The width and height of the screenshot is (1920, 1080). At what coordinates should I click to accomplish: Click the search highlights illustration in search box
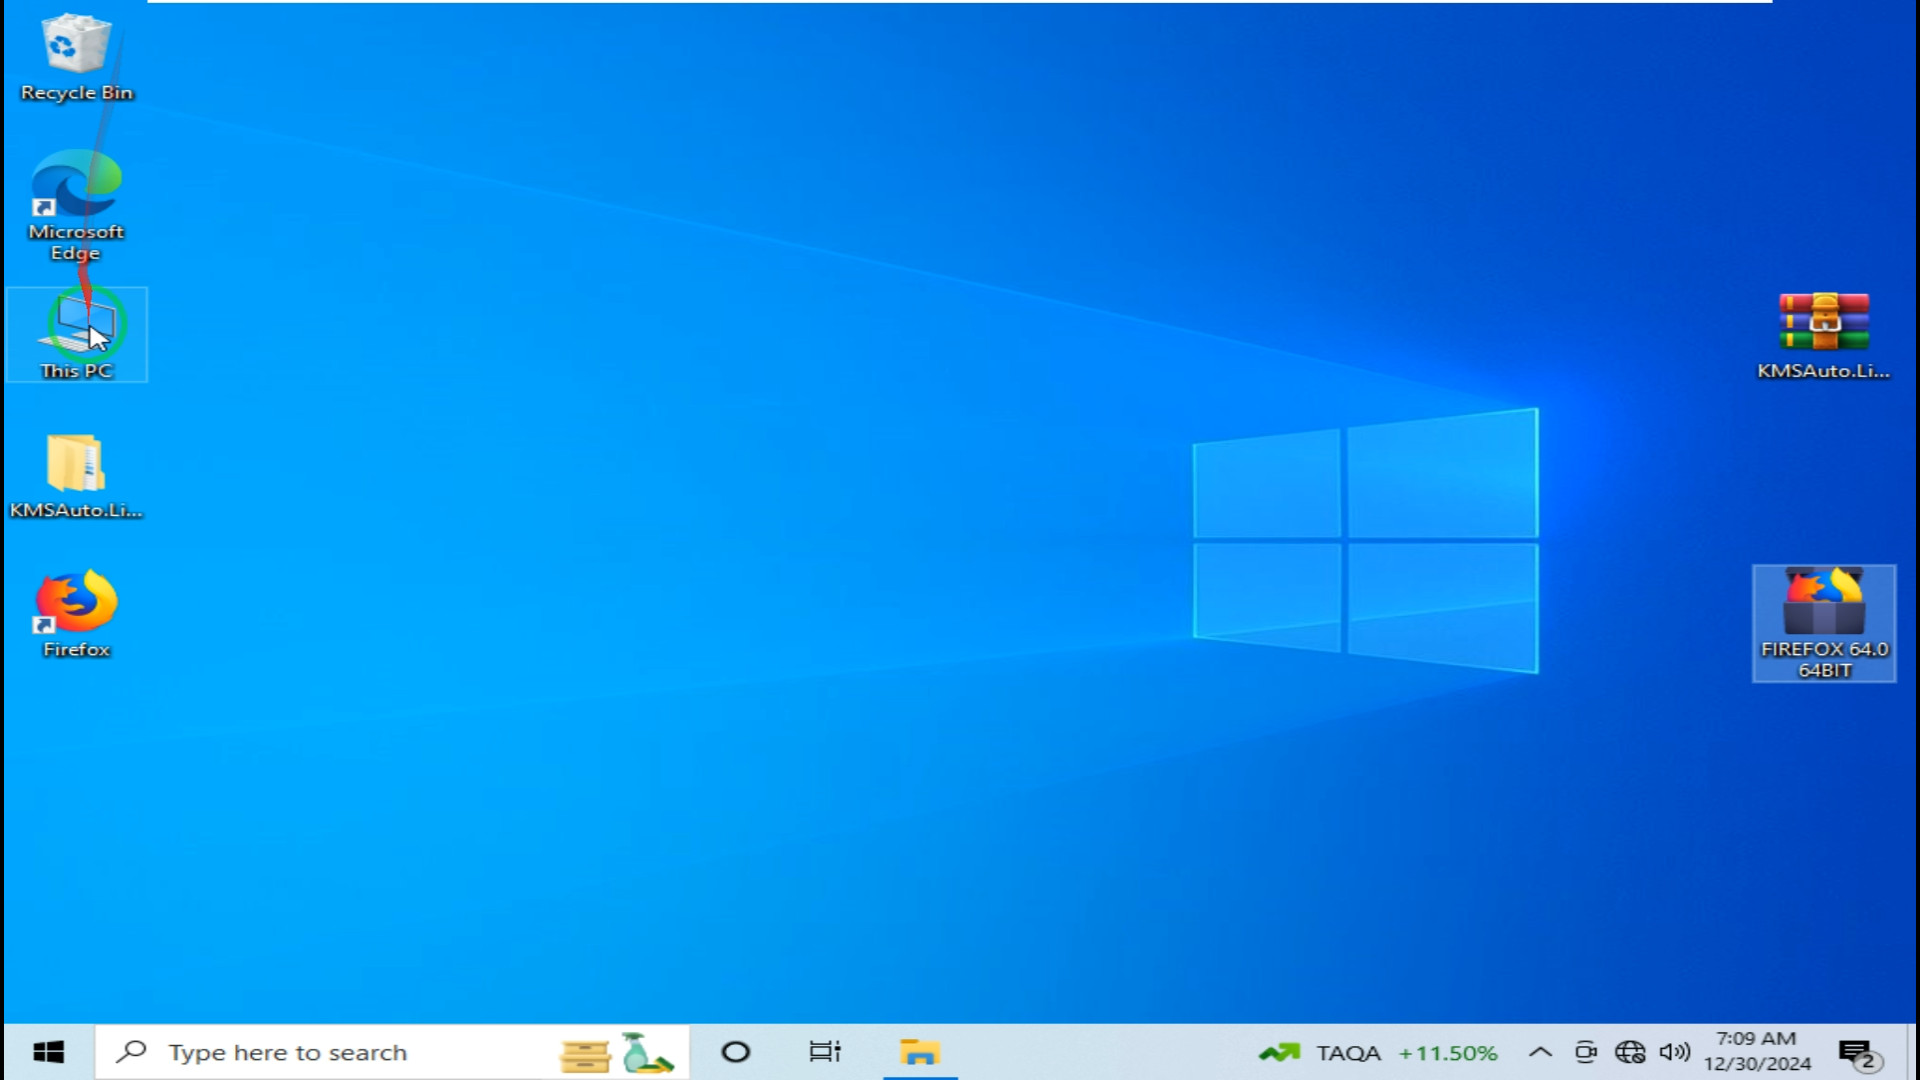[616, 1053]
